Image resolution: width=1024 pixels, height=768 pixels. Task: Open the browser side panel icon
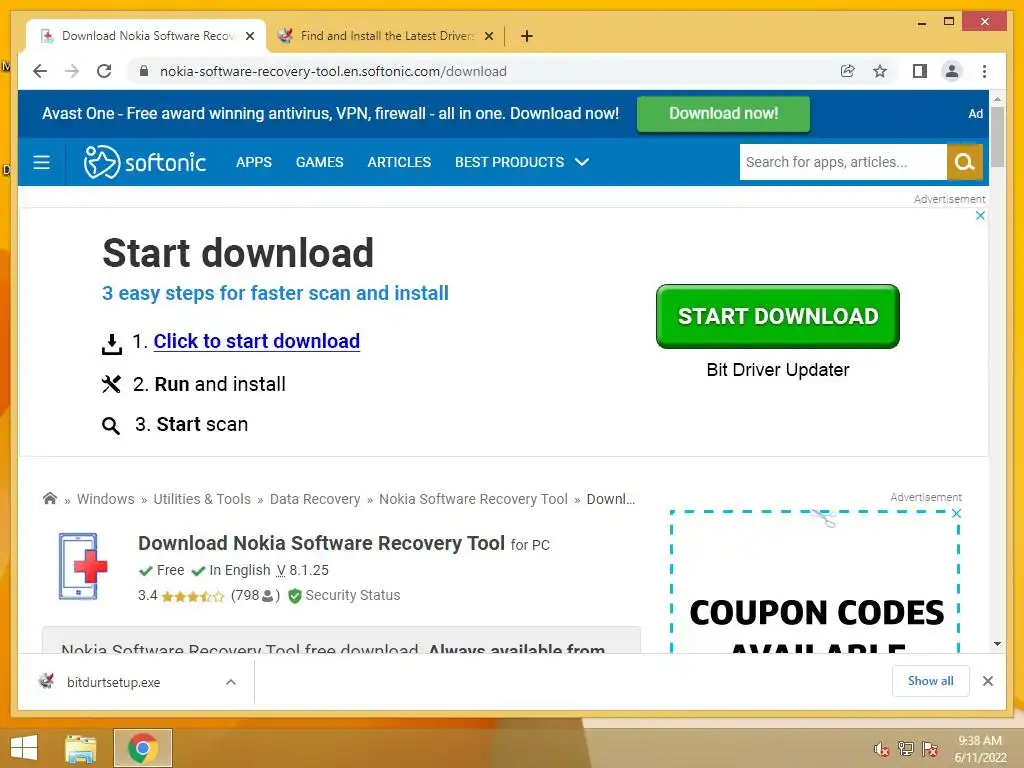click(x=920, y=71)
